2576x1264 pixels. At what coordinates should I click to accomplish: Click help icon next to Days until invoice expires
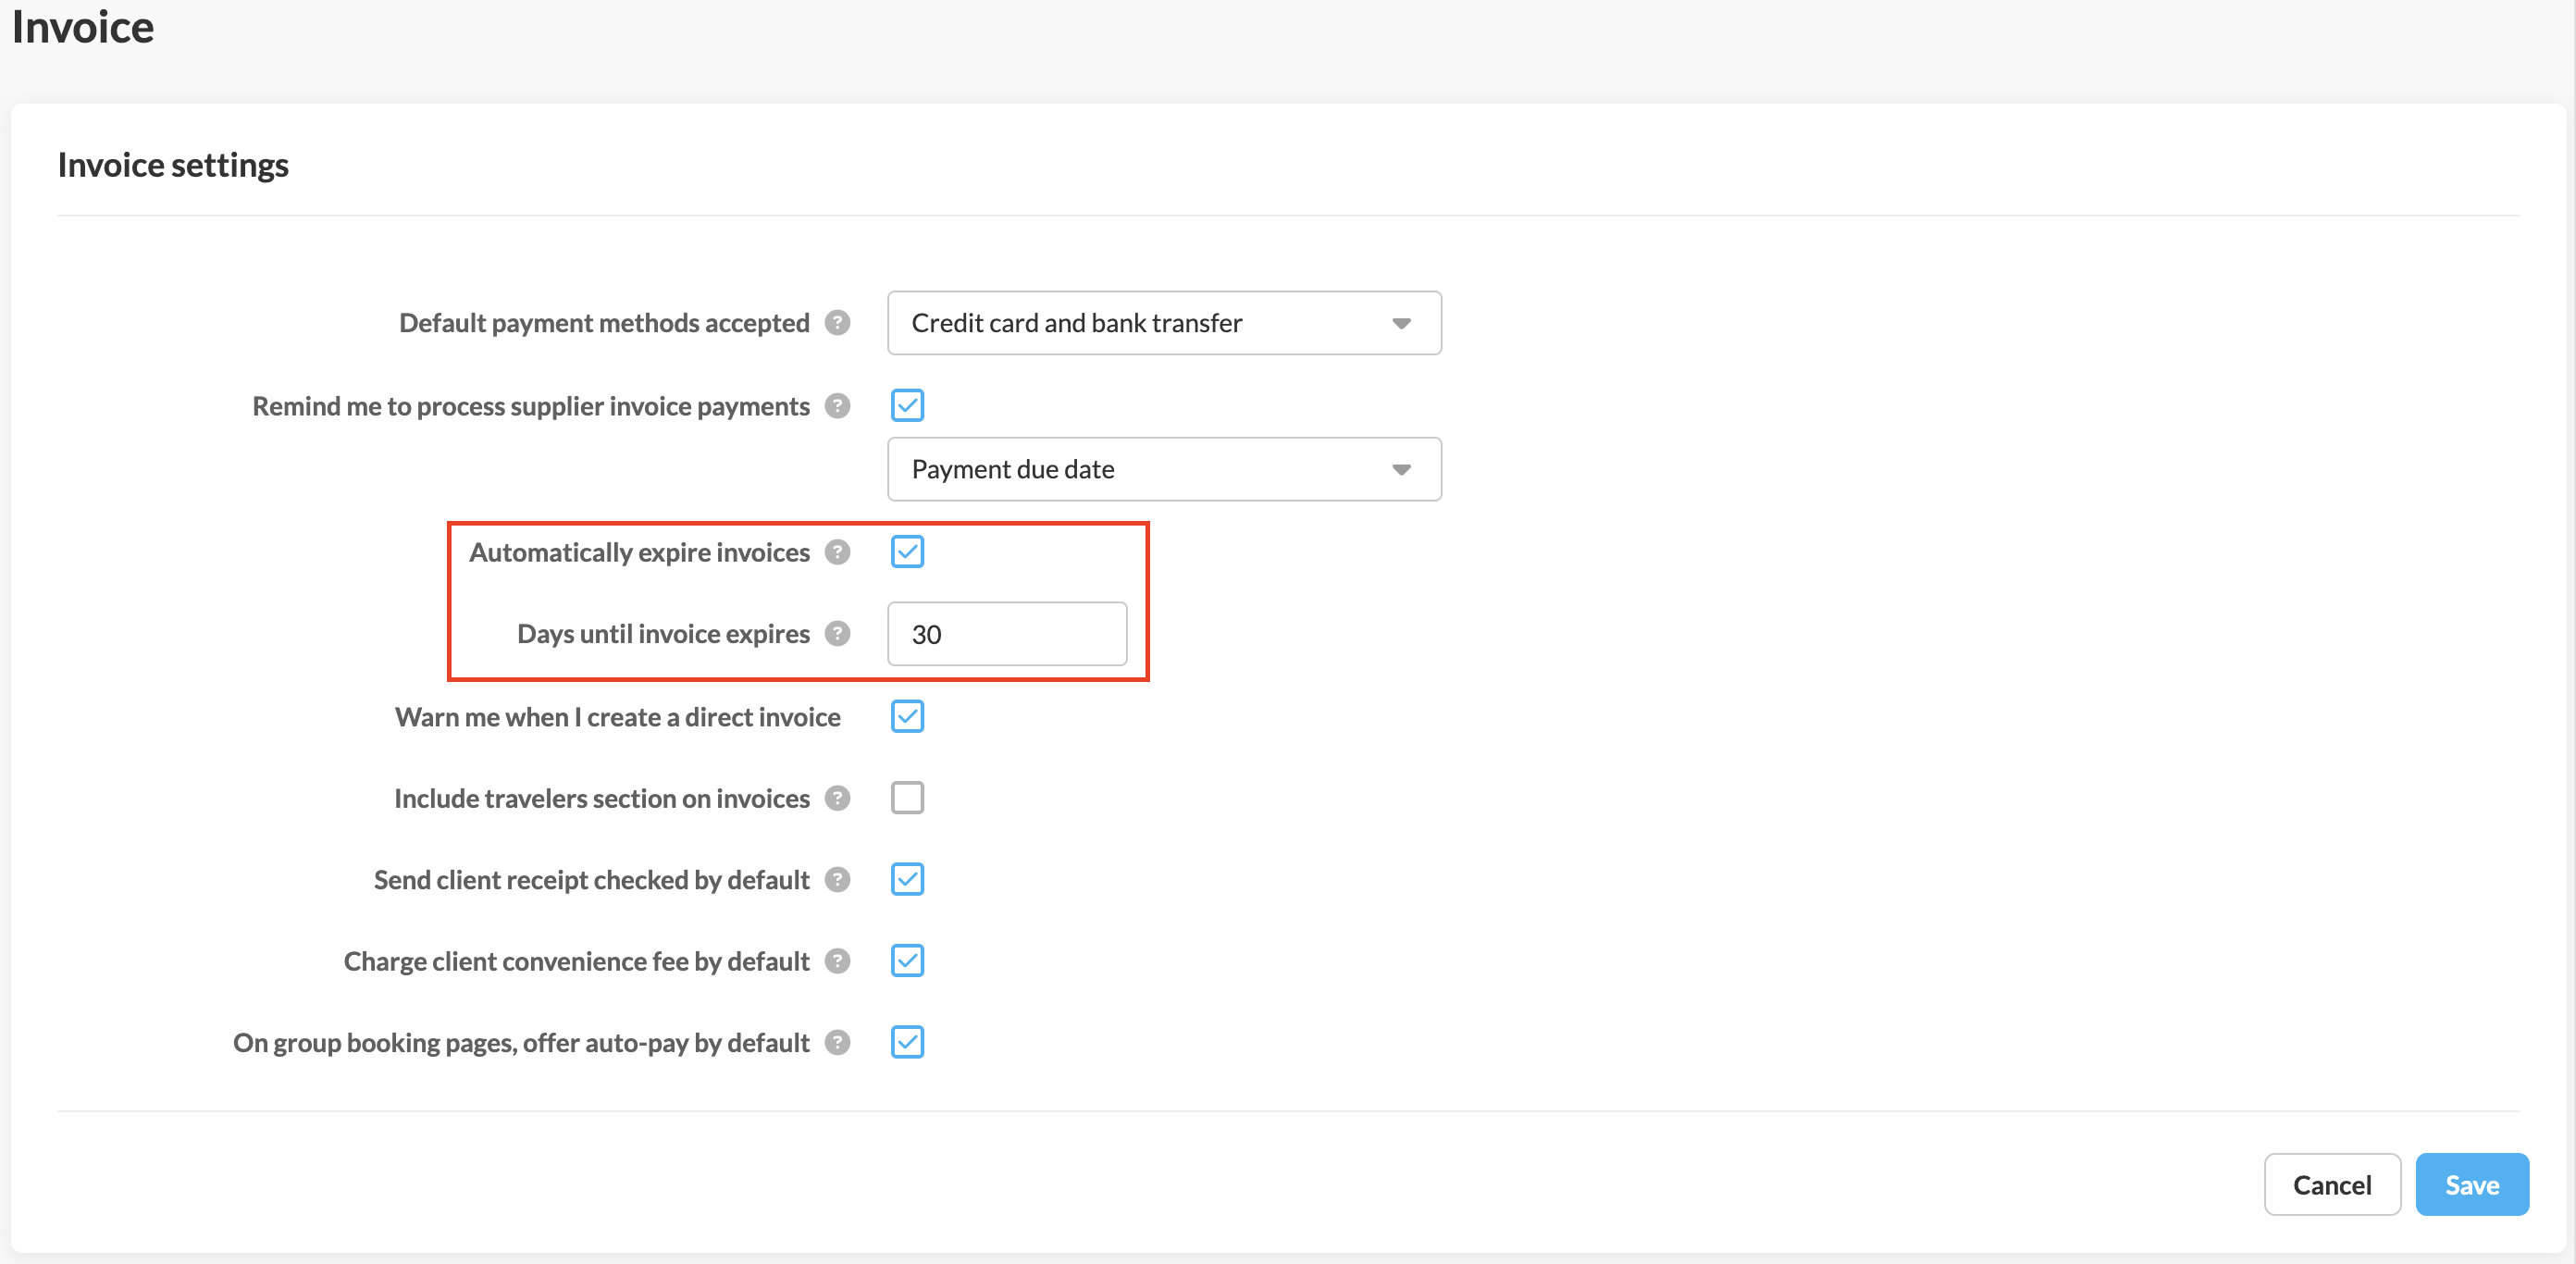pyautogui.click(x=837, y=634)
